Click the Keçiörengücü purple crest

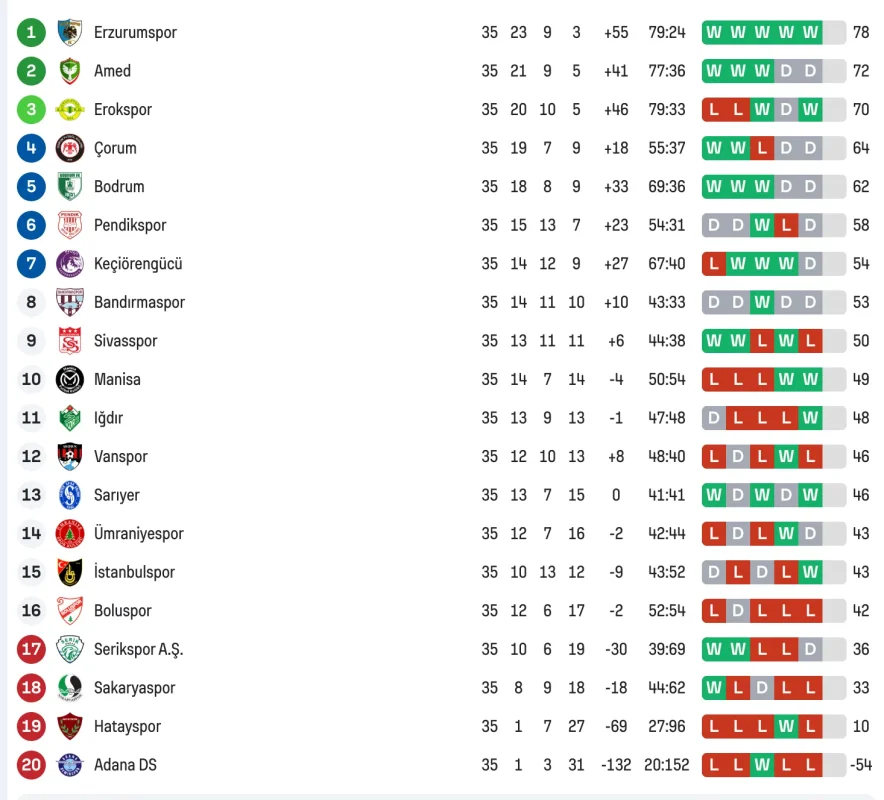(x=69, y=264)
